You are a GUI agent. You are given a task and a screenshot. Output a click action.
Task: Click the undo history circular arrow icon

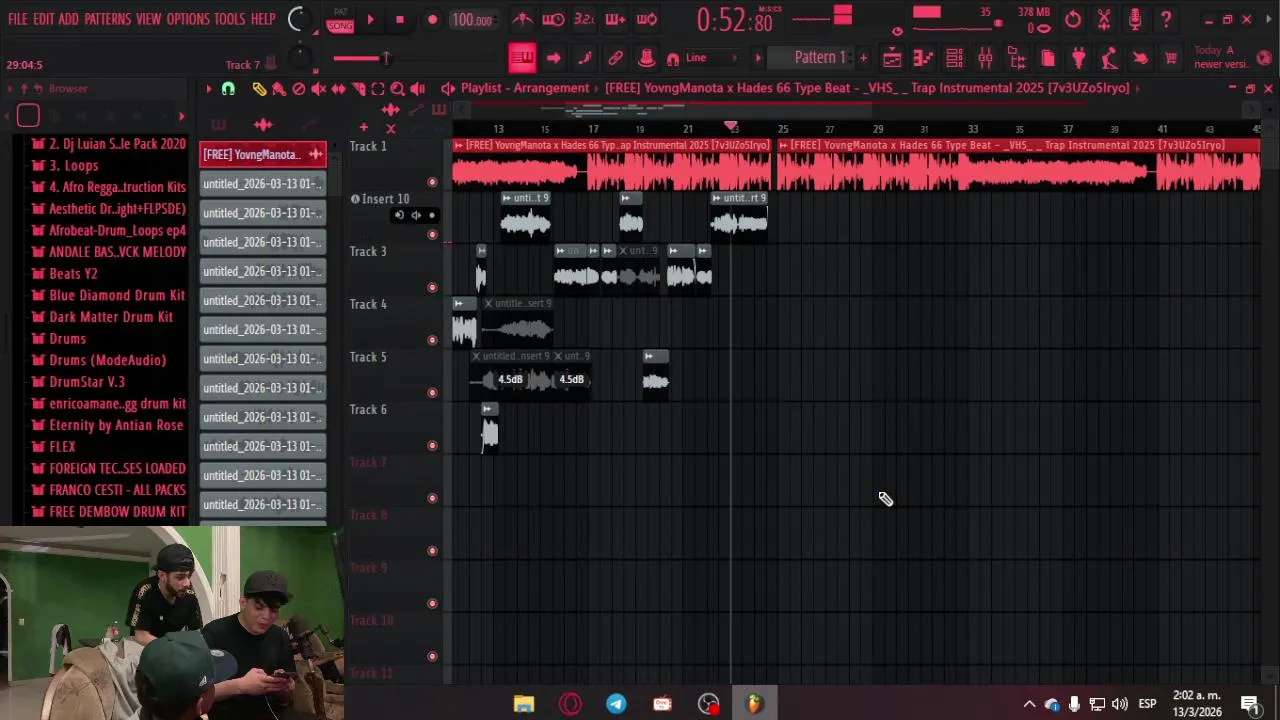[1073, 19]
